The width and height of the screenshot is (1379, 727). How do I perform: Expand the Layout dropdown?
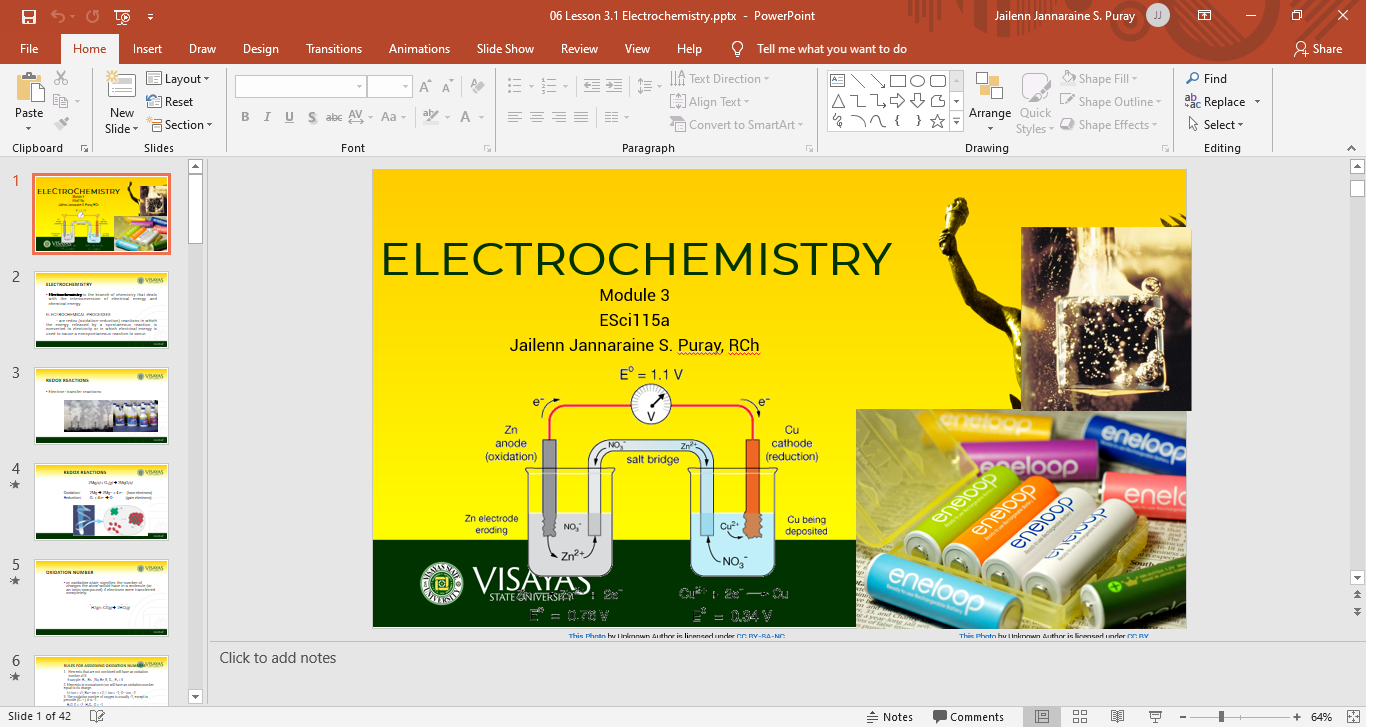coord(179,79)
